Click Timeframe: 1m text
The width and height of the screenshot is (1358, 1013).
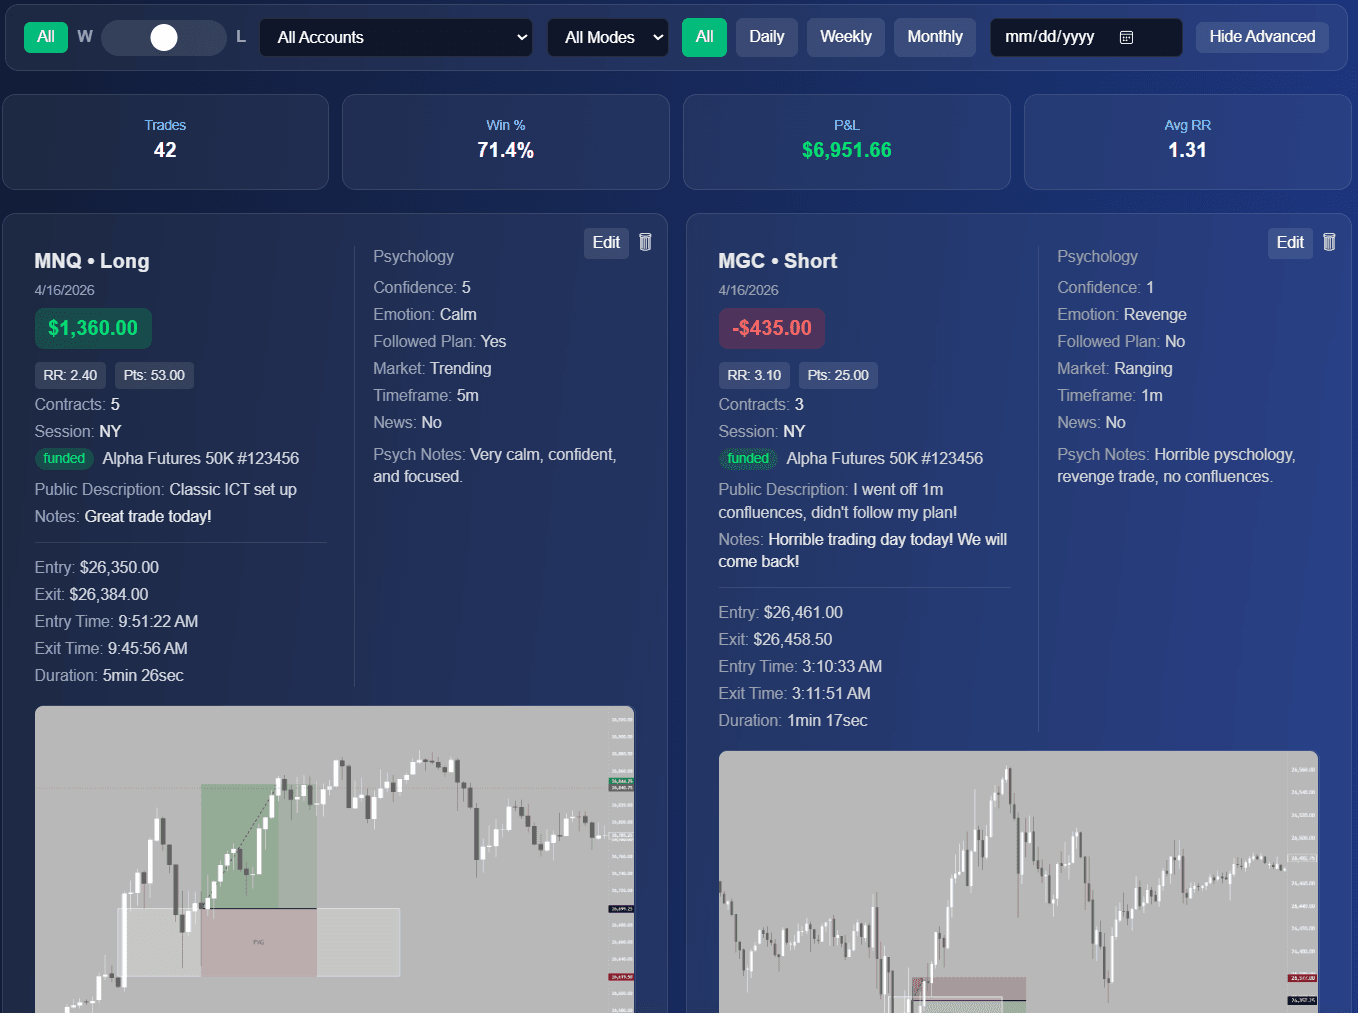[1110, 395]
